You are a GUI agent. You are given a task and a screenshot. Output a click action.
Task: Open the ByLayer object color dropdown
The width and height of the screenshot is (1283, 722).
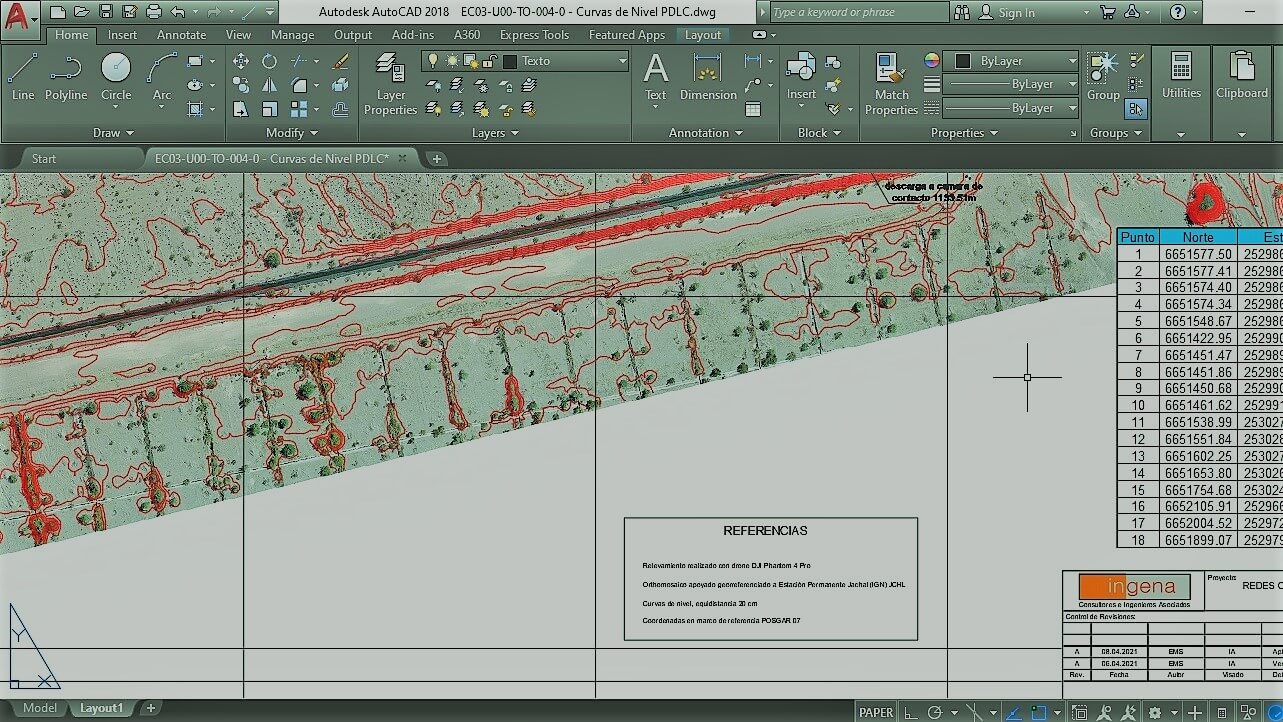(1072, 61)
